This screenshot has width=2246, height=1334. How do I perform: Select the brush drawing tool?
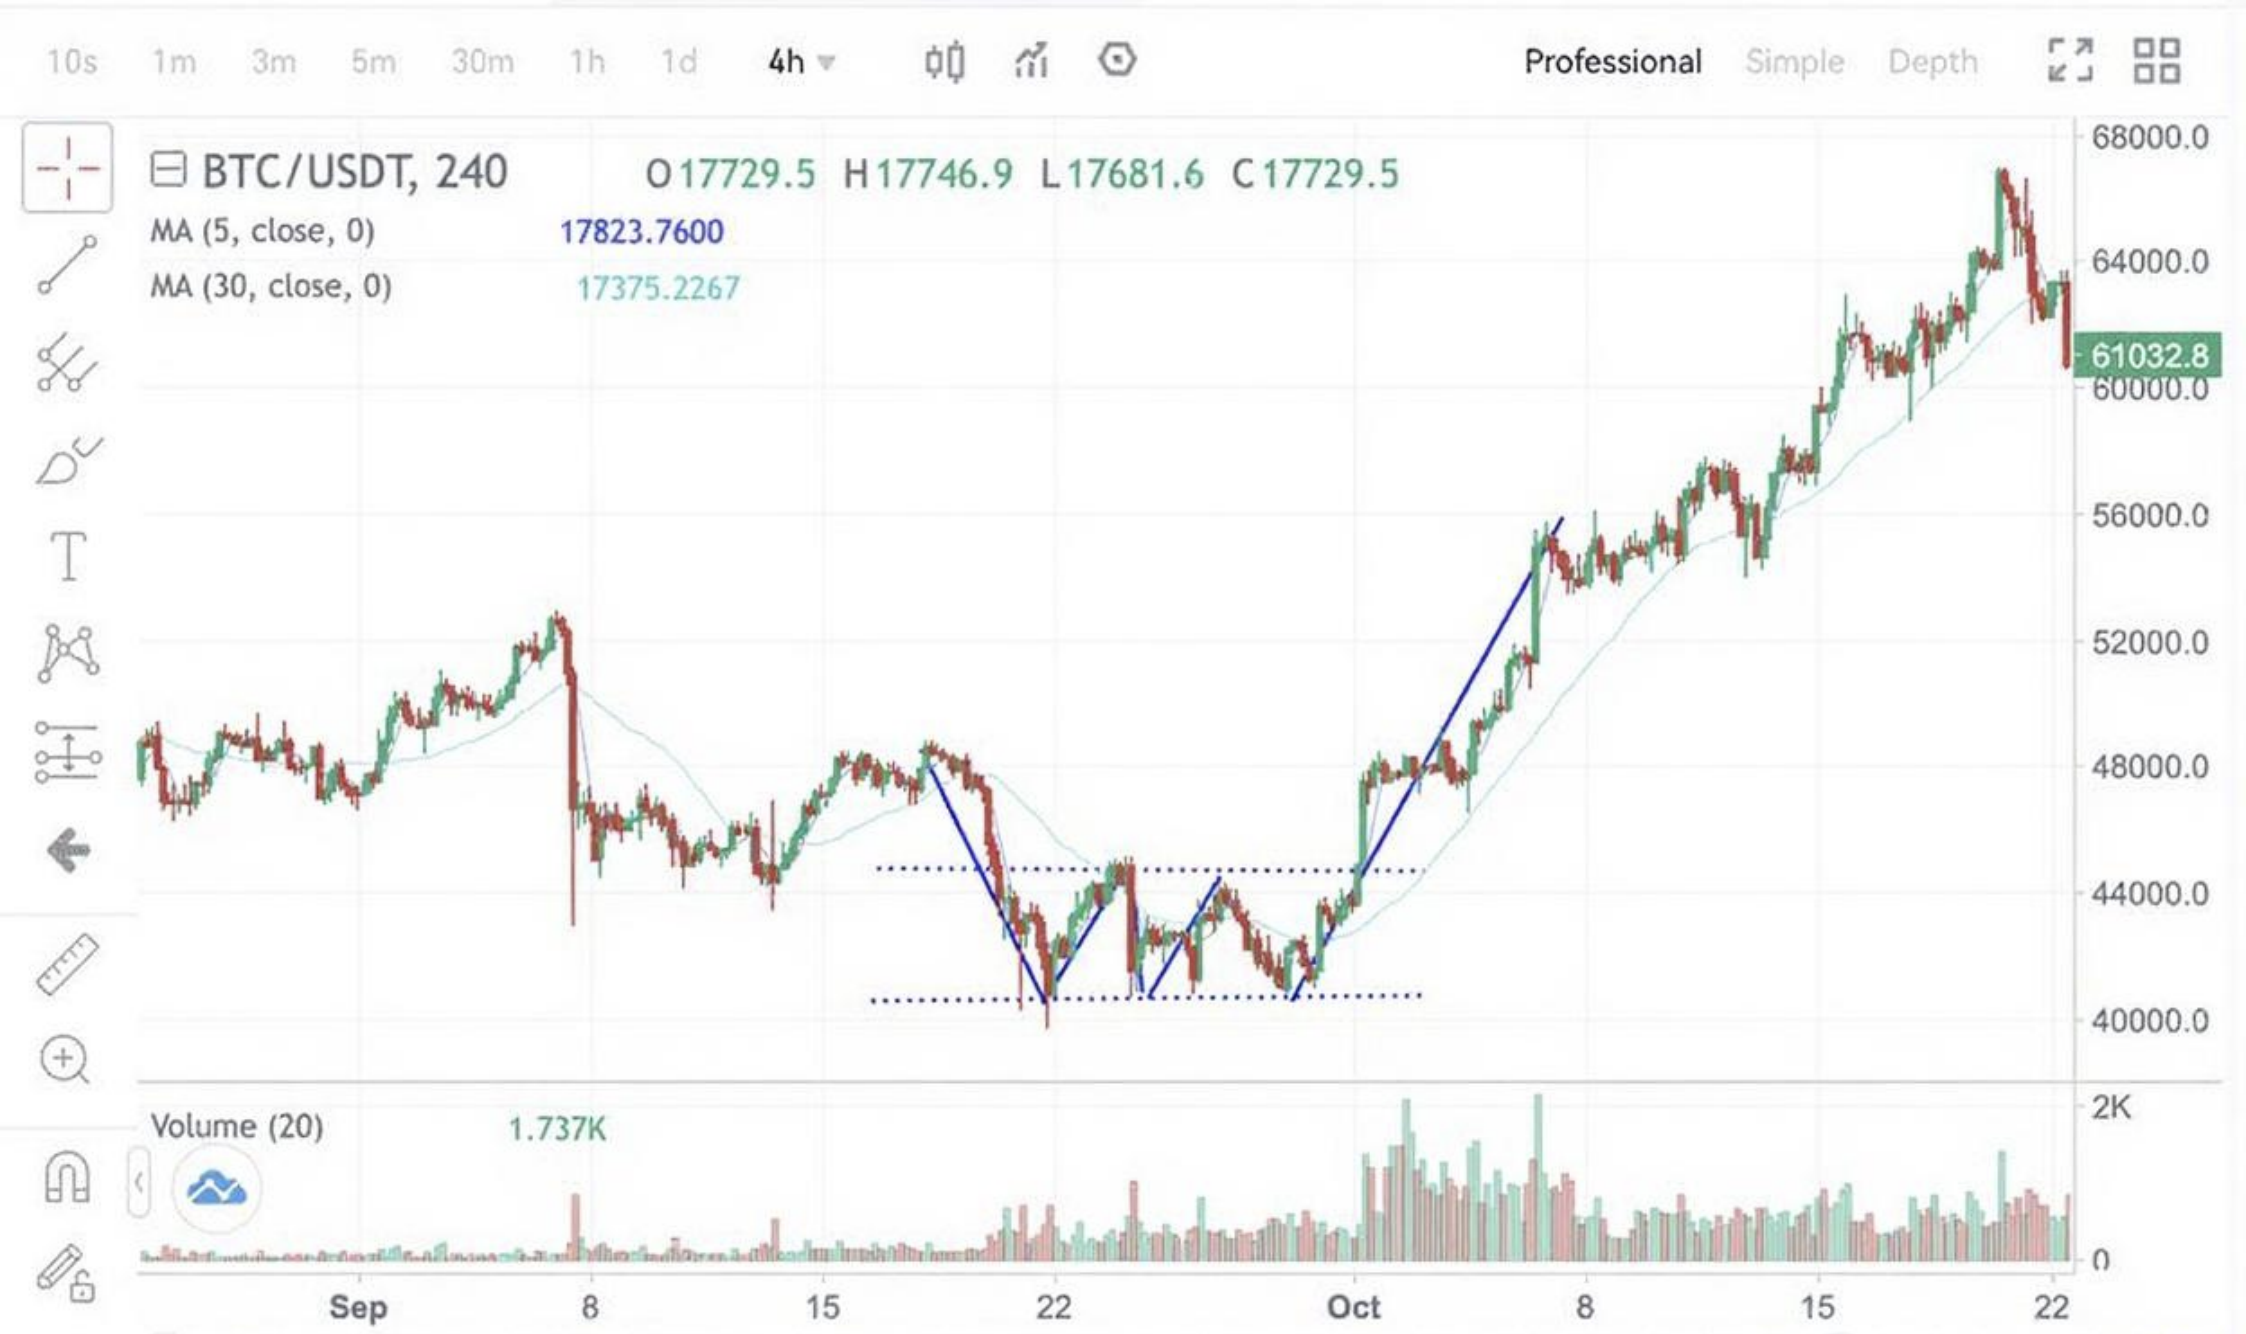[67, 460]
